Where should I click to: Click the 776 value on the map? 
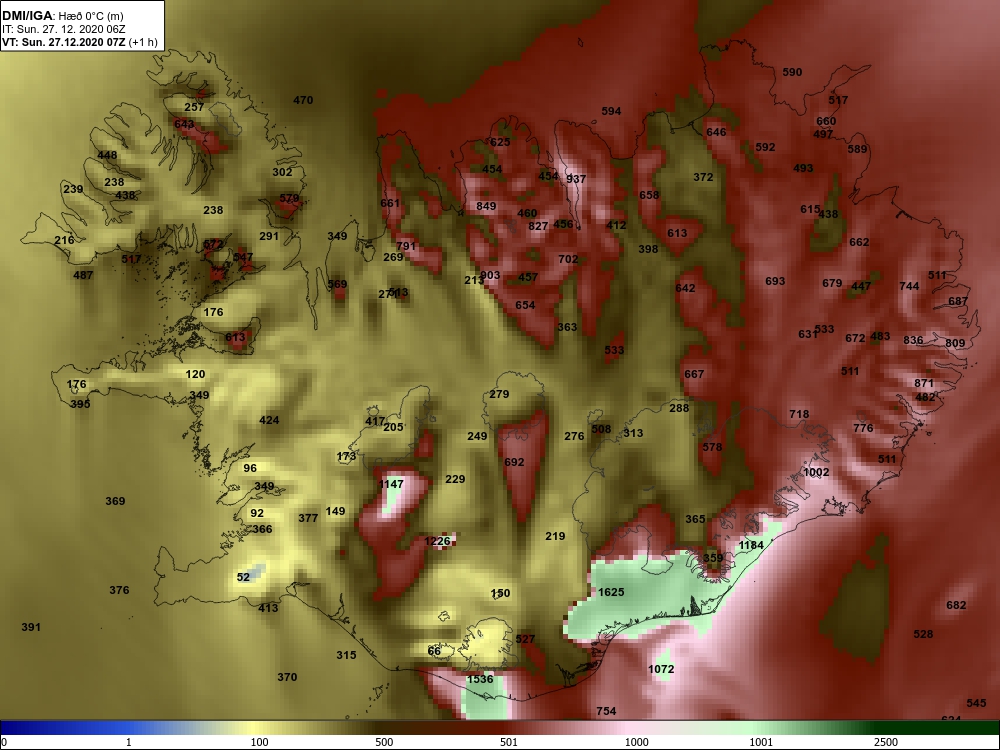click(x=863, y=428)
